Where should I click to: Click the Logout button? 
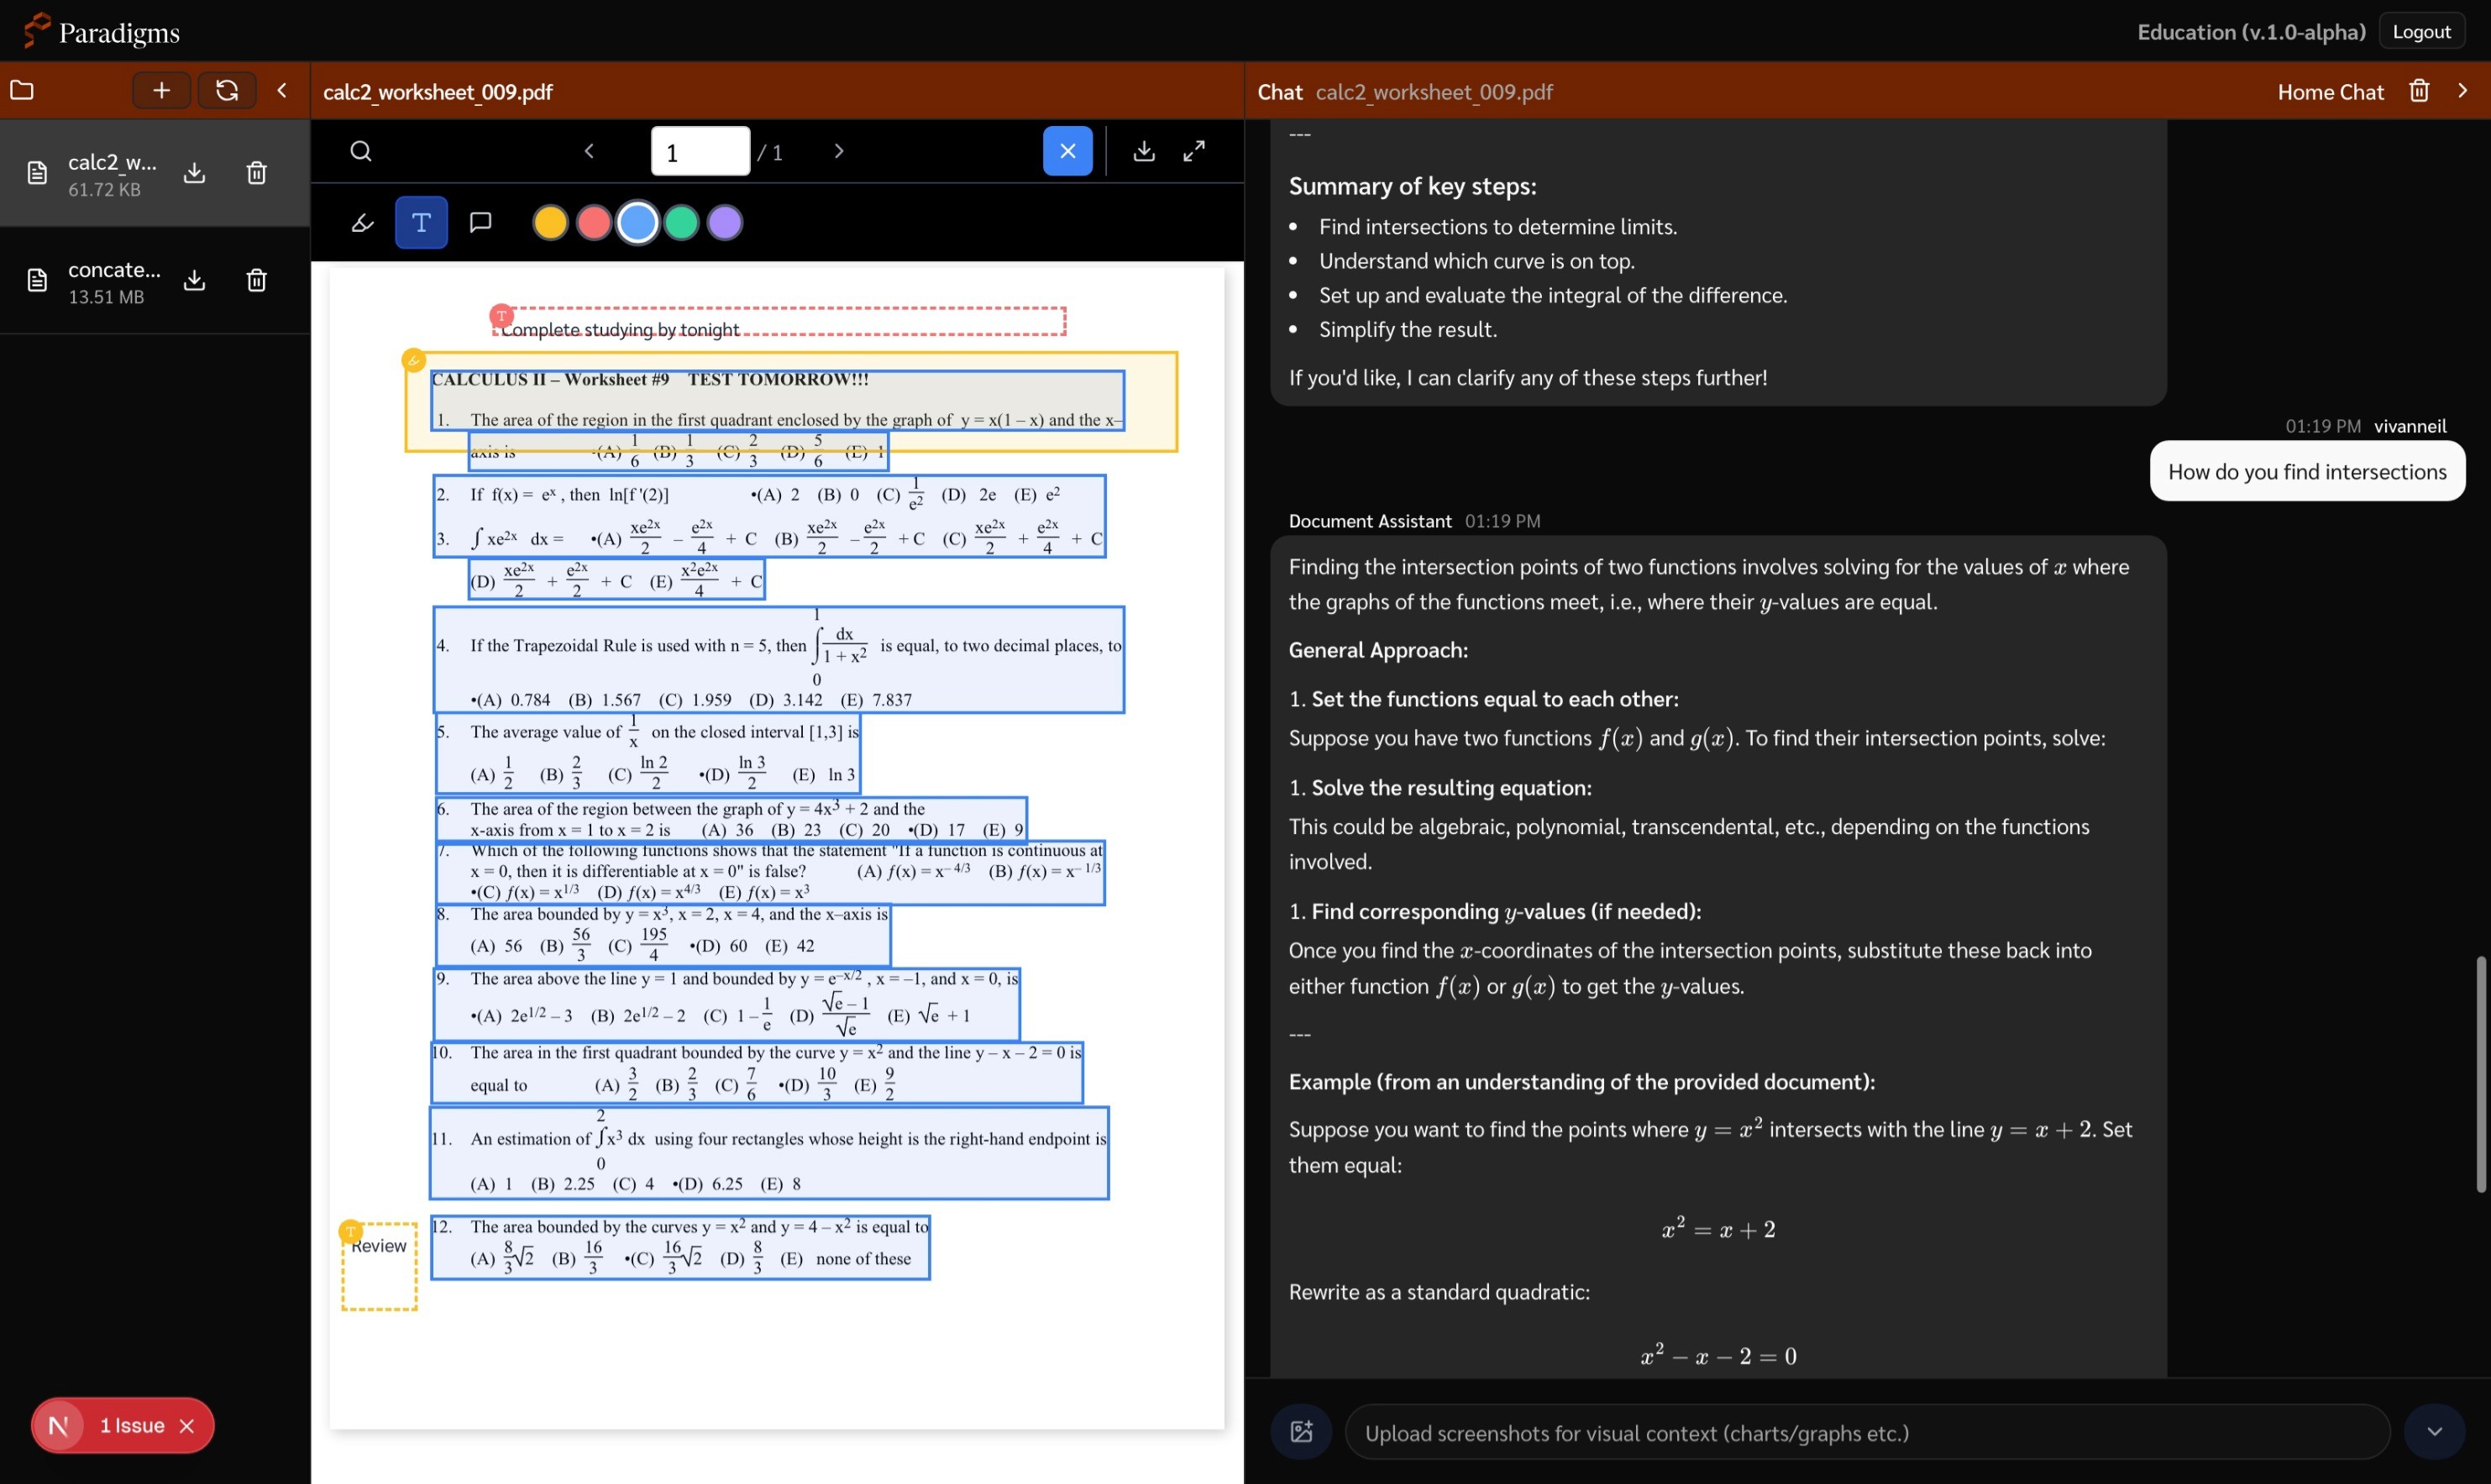coord(2421,31)
